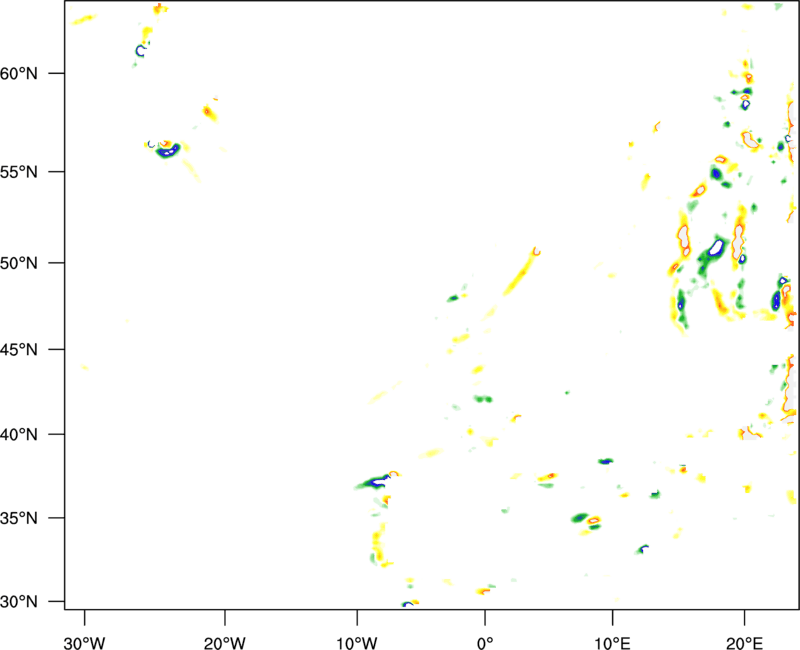Click the 30°W longitude label
The height and width of the screenshot is (650, 800).
(84, 643)
